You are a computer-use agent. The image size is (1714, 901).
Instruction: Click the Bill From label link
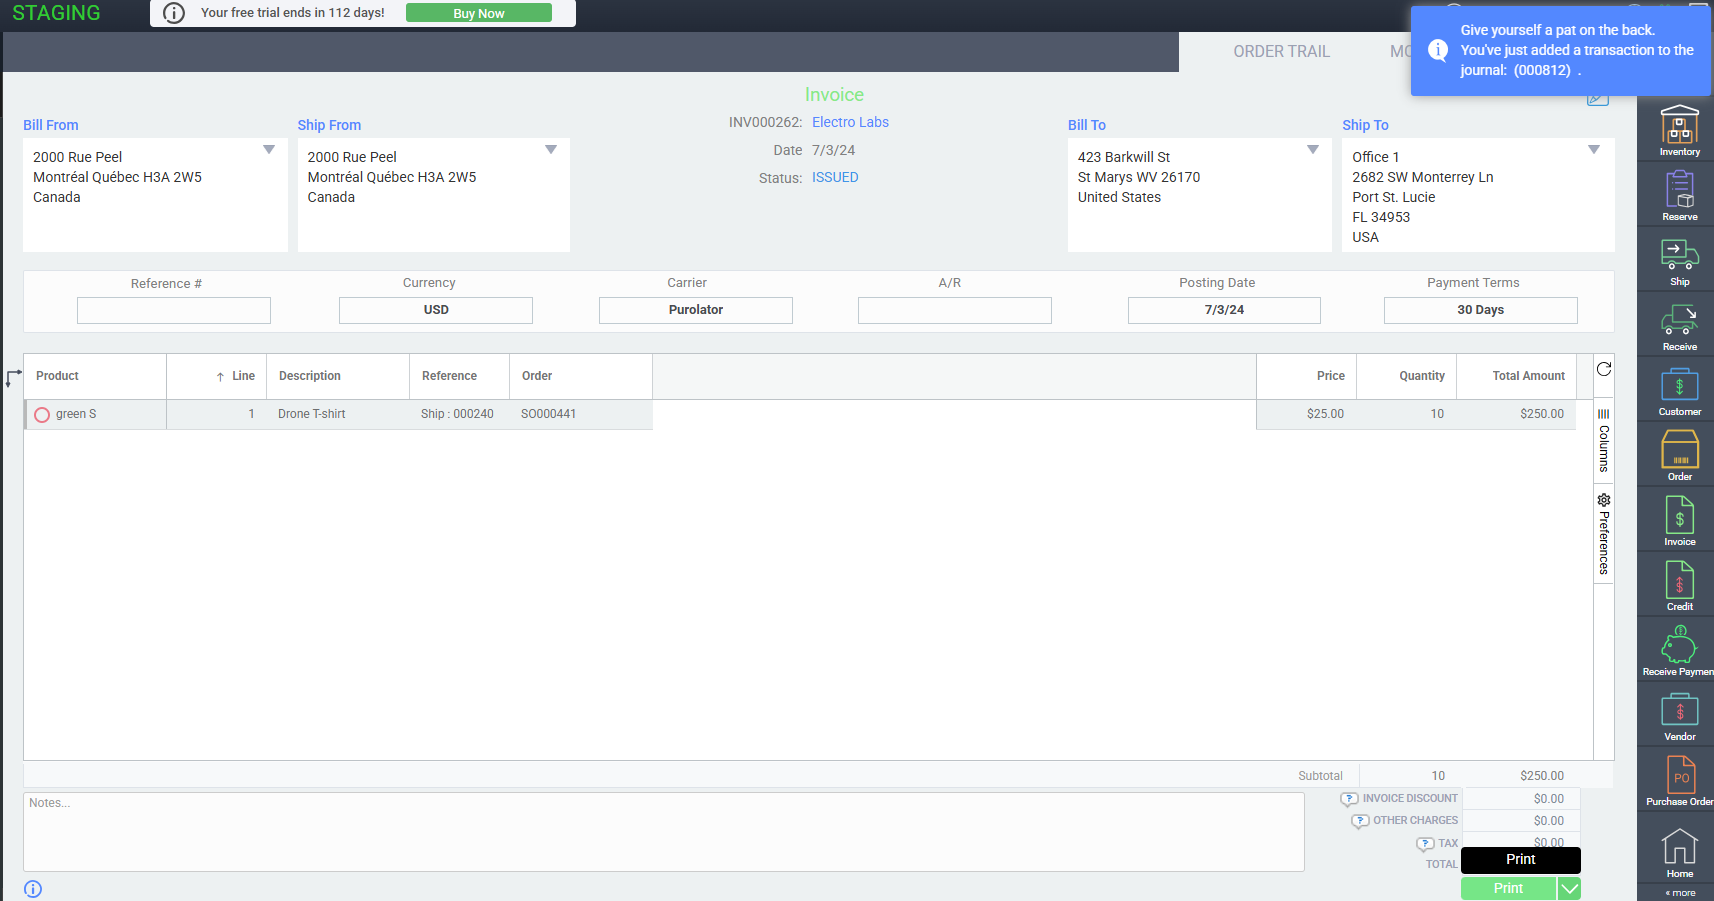pyautogui.click(x=51, y=125)
